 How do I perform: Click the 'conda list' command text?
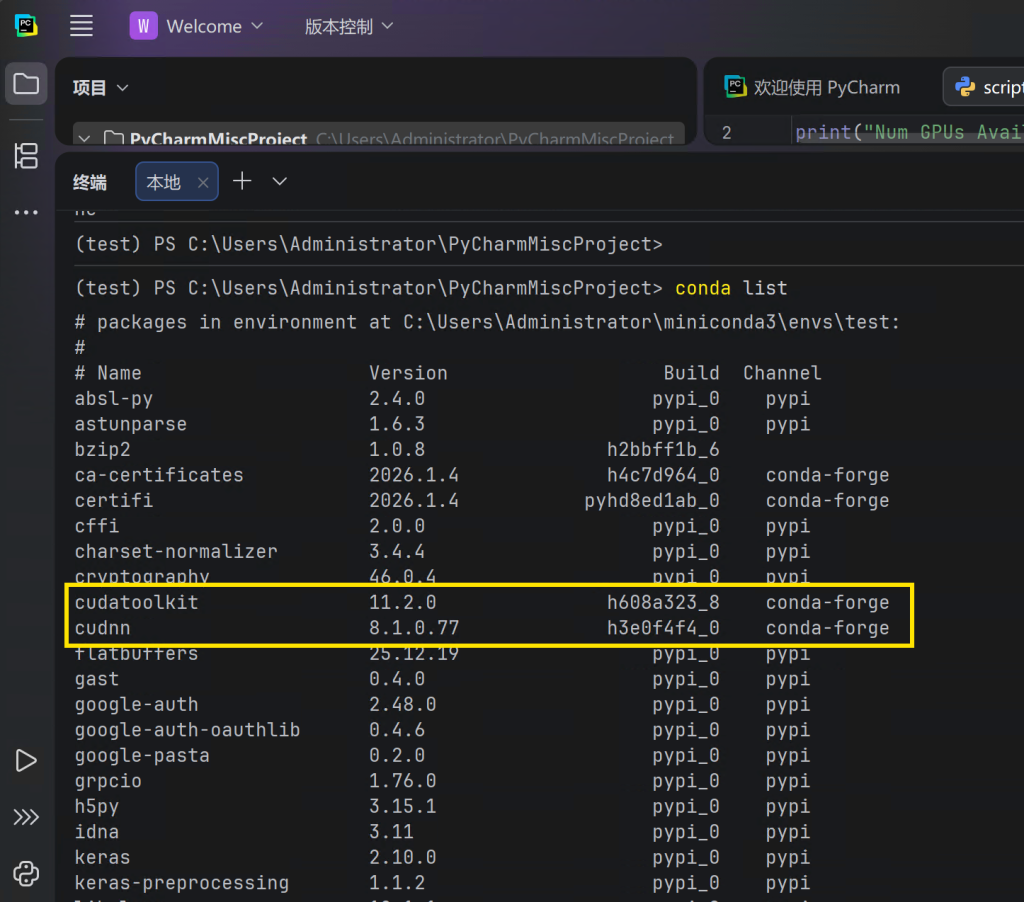coord(731,288)
